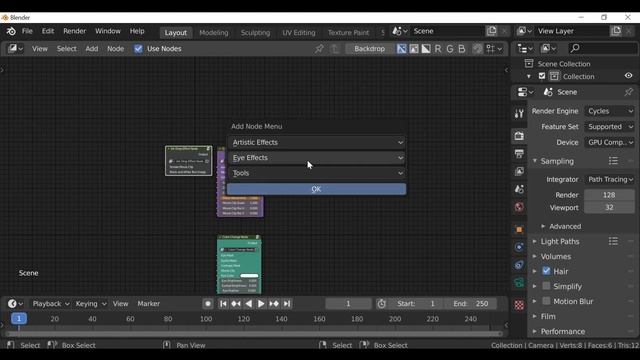
Task: Collapse the Collection tree in outliner
Action: click(x=529, y=76)
